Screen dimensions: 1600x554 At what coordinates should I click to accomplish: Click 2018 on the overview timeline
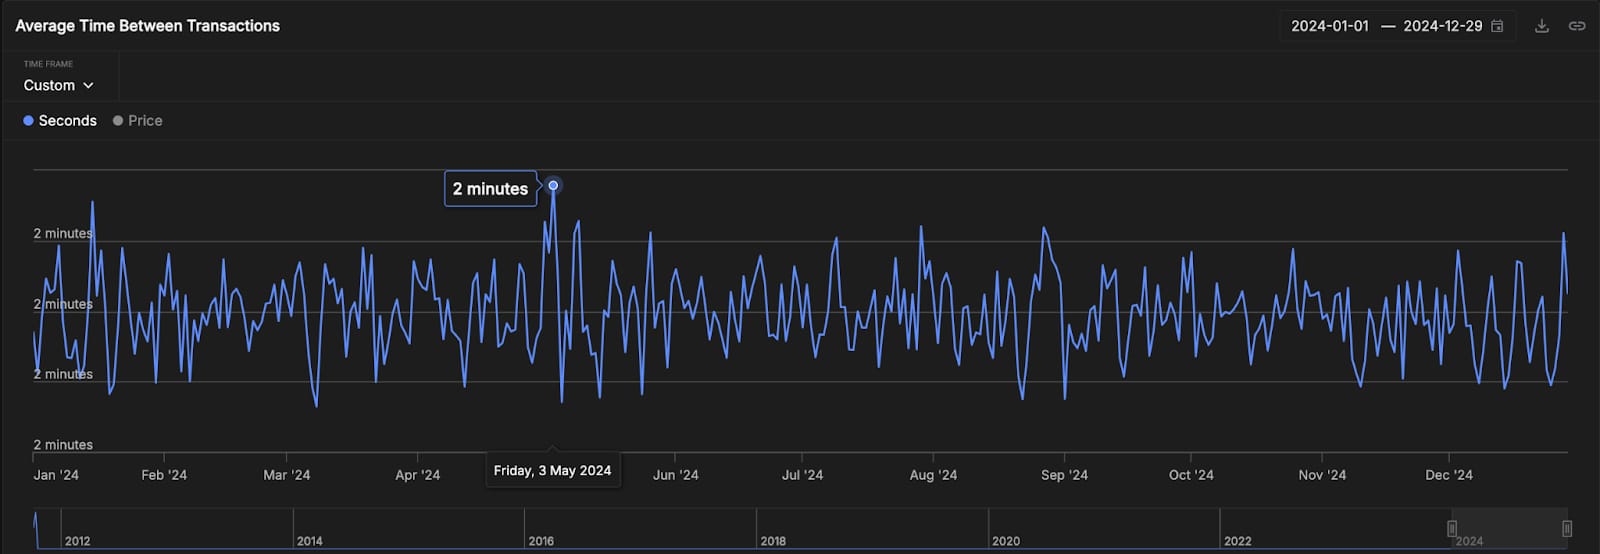pyautogui.click(x=773, y=541)
